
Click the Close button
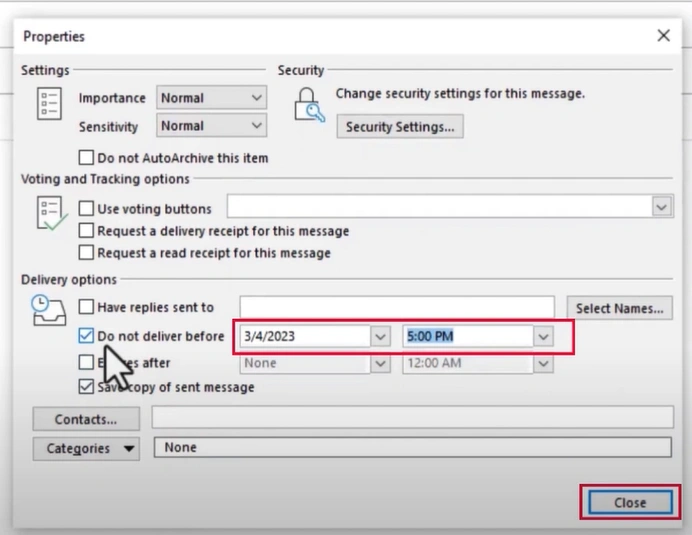630,502
